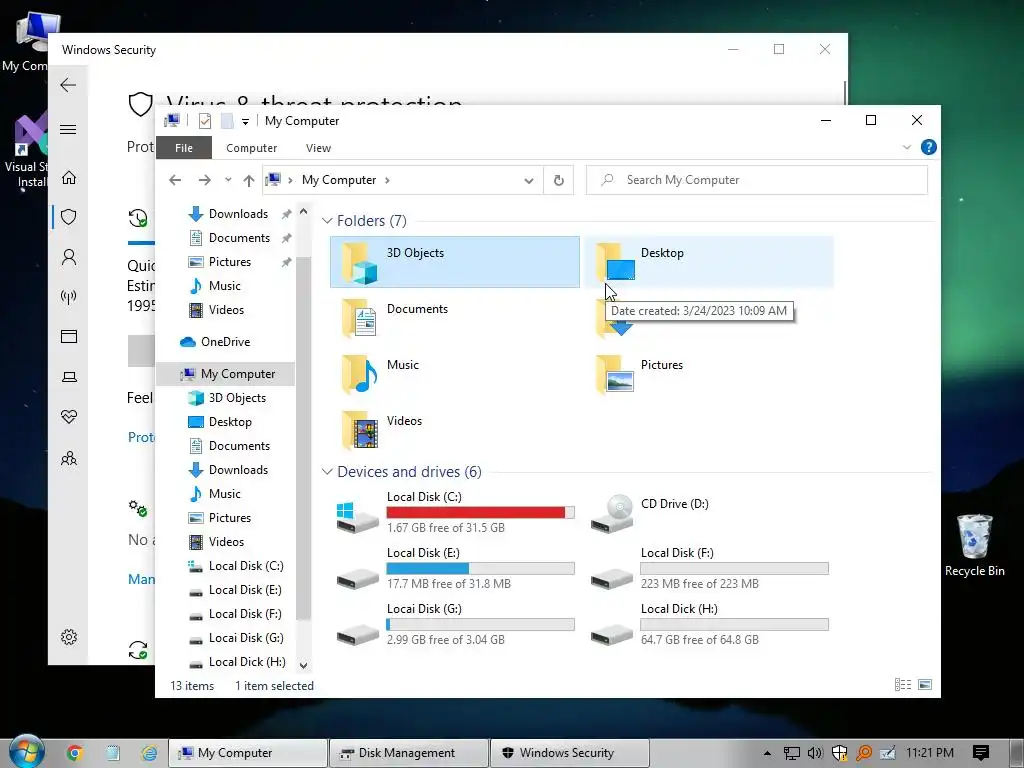1024x768 pixels.
Task: Open the Music folder in main pane
Action: point(455,374)
